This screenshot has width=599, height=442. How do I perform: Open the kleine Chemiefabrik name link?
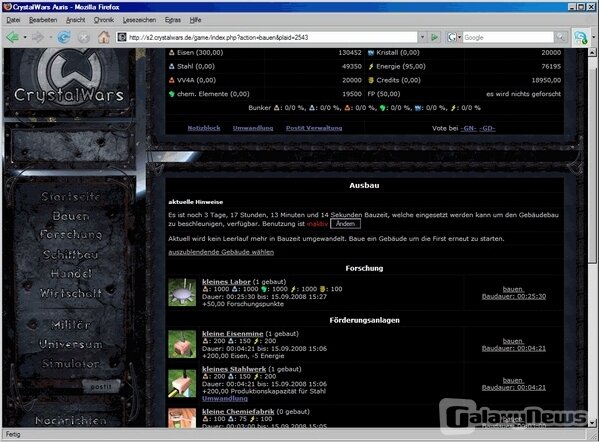click(238, 411)
